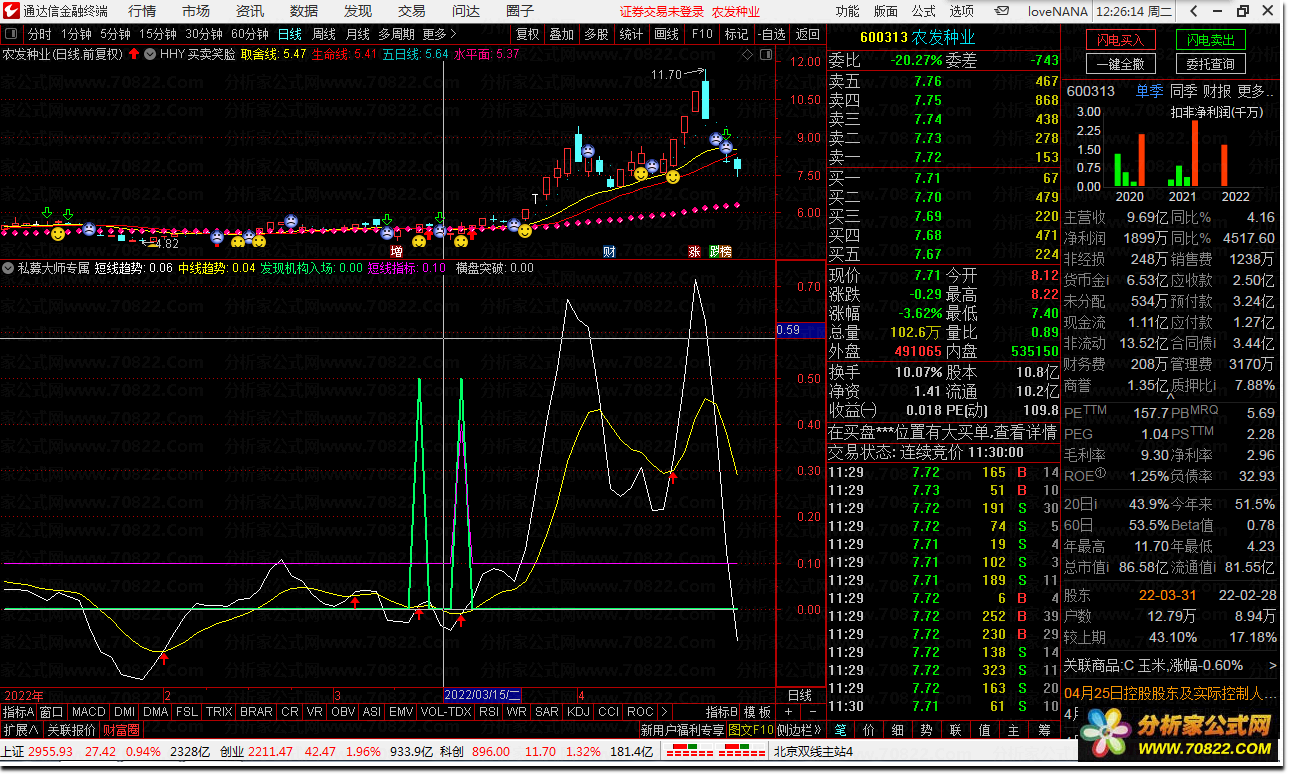
Task: Click -自选 to remove from watchlist
Action: click(x=772, y=33)
